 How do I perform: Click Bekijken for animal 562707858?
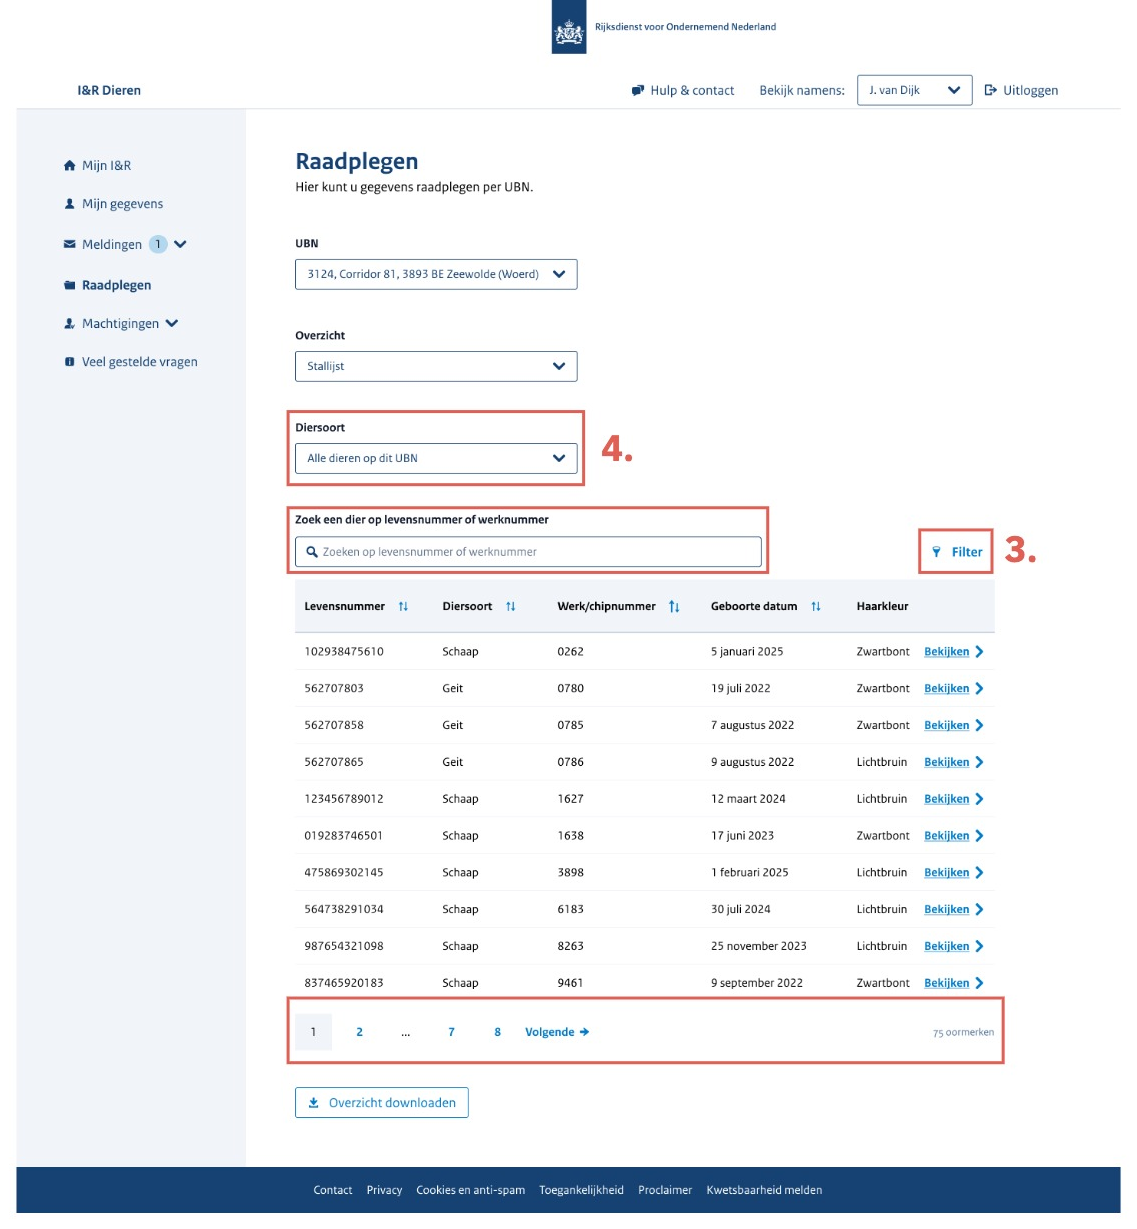pyautogui.click(x=946, y=726)
